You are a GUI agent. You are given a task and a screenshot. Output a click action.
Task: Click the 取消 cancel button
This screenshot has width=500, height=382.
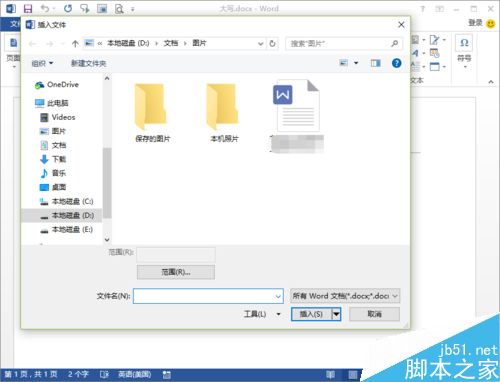(x=374, y=314)
